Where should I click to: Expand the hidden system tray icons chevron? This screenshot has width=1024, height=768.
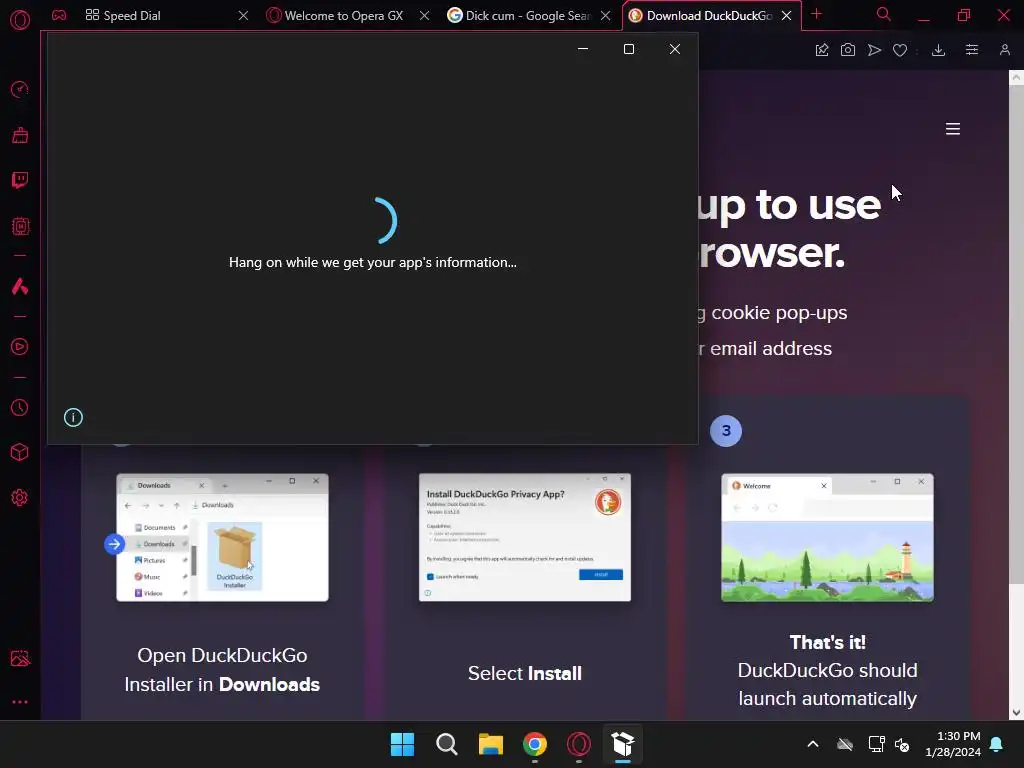point(813,744)
